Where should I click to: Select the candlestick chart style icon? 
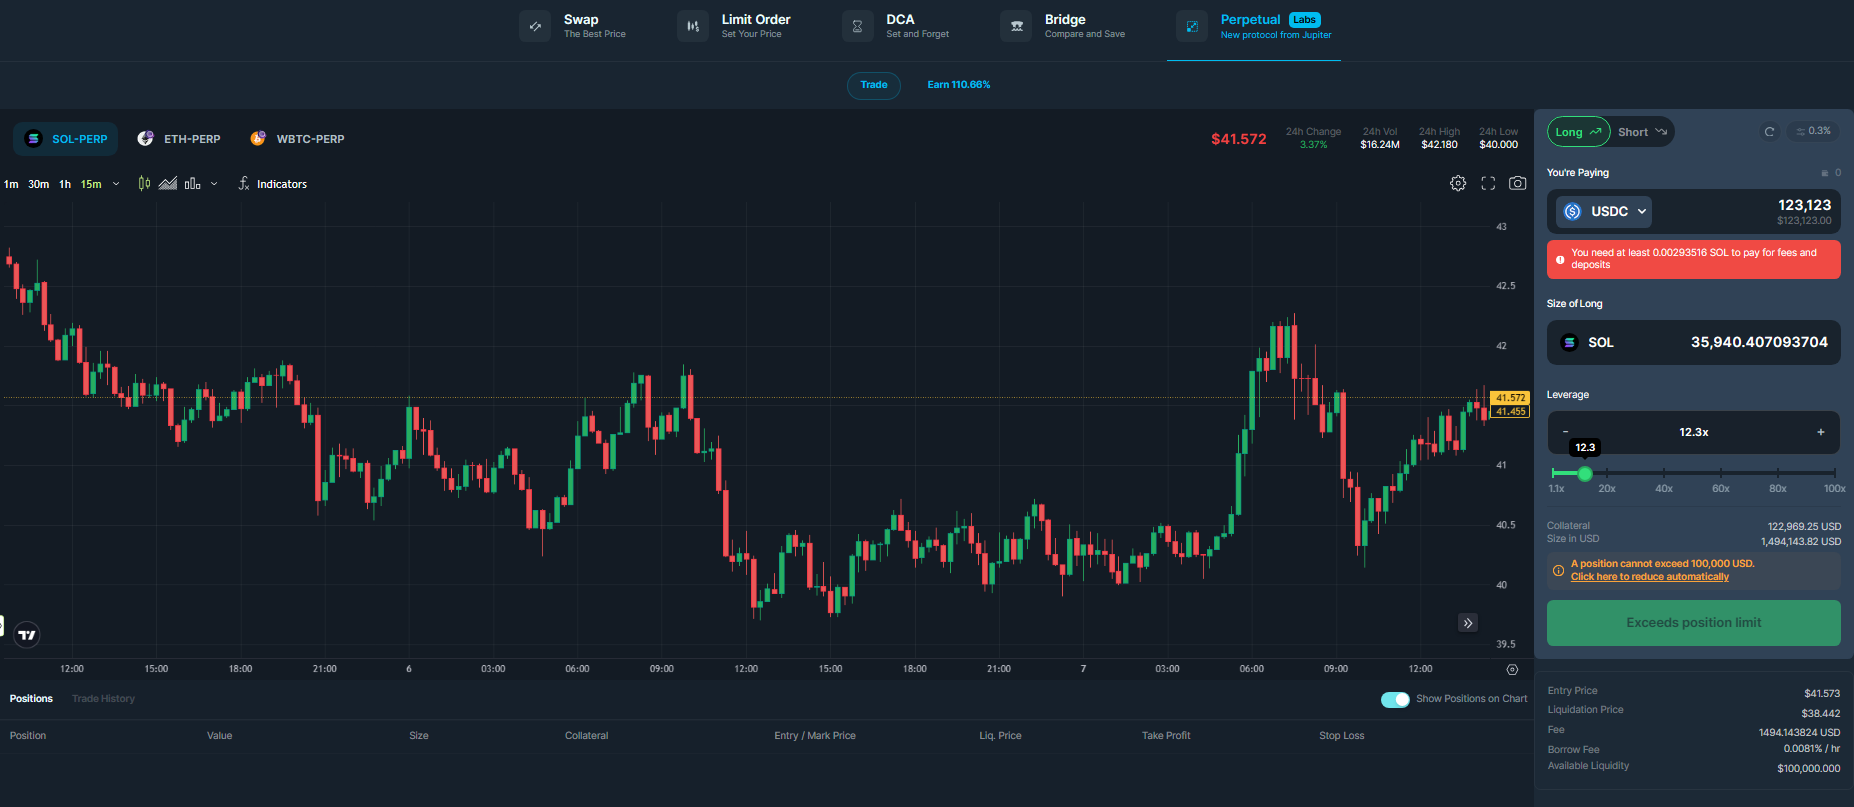[145, 183]
